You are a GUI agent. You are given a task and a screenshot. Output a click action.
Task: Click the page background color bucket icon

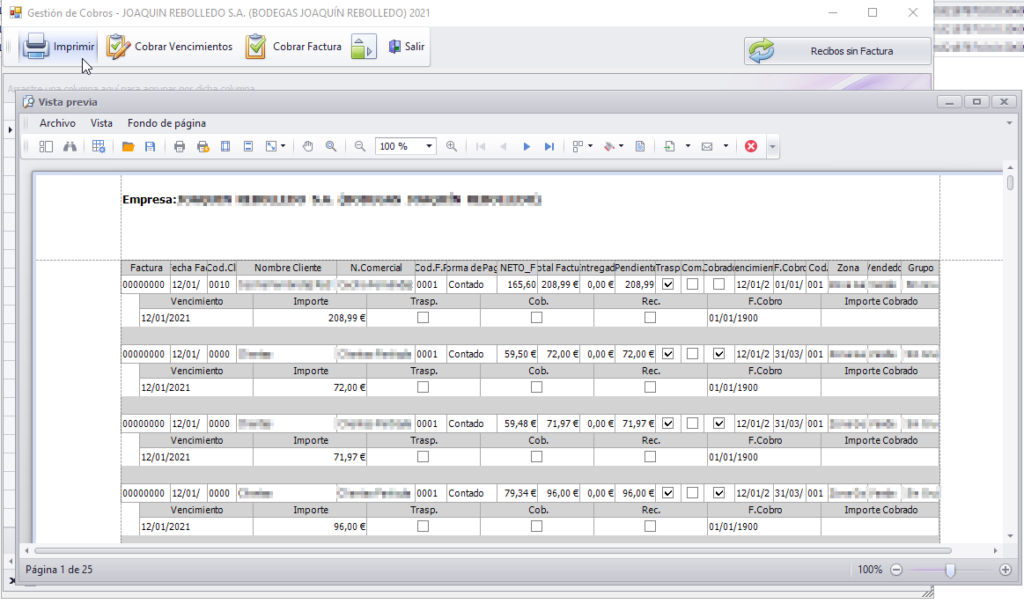609,147
